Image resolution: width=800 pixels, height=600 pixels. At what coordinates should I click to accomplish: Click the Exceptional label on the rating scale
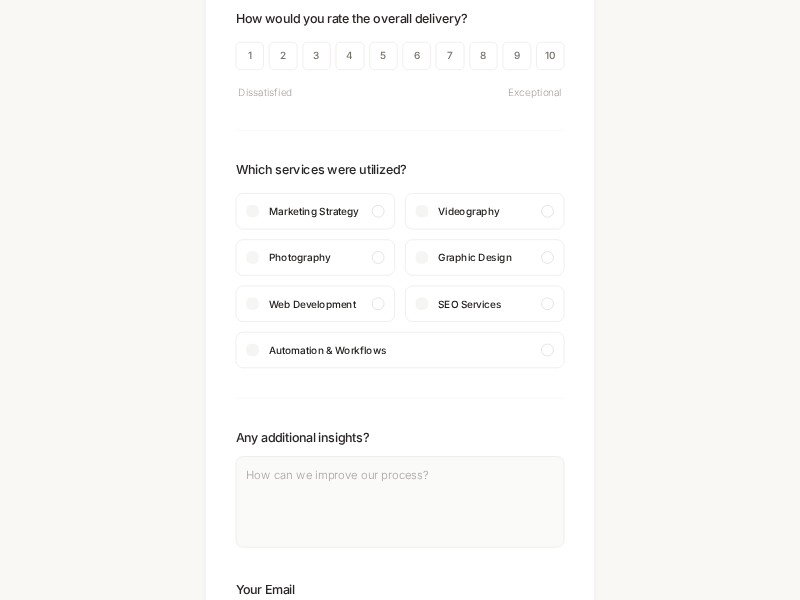point(535,92)
